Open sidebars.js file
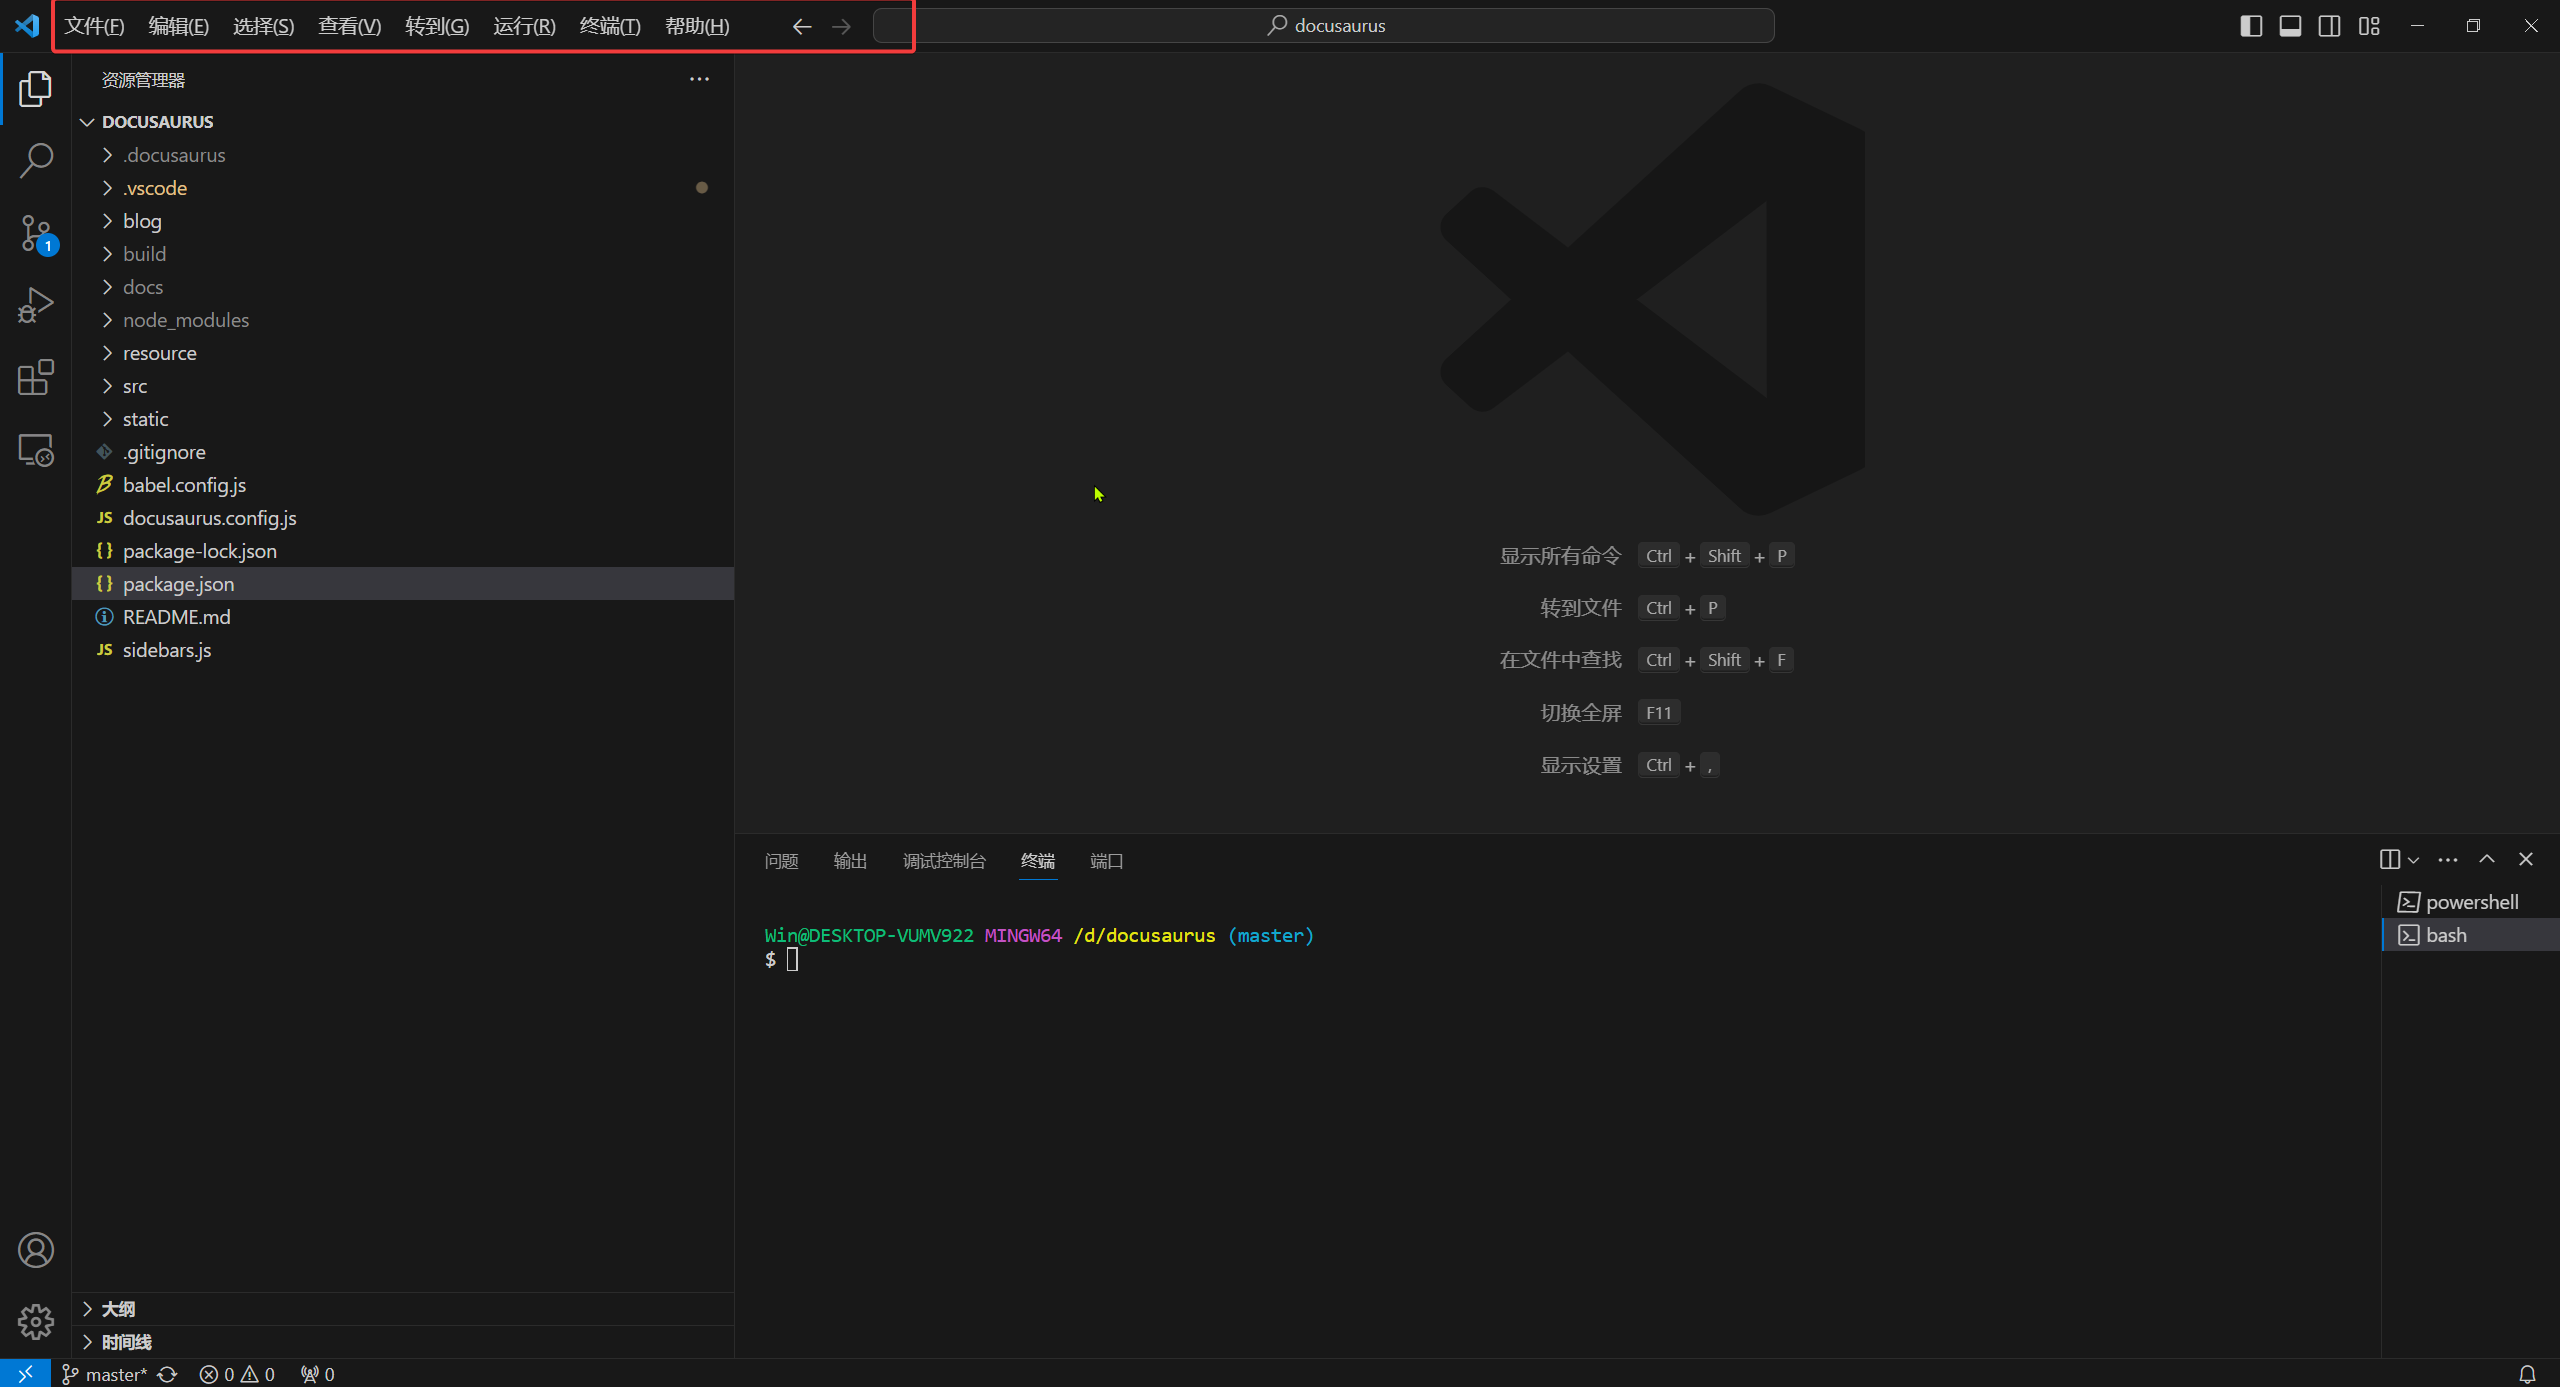The image size is (2560, 1387). click(403, 650)
